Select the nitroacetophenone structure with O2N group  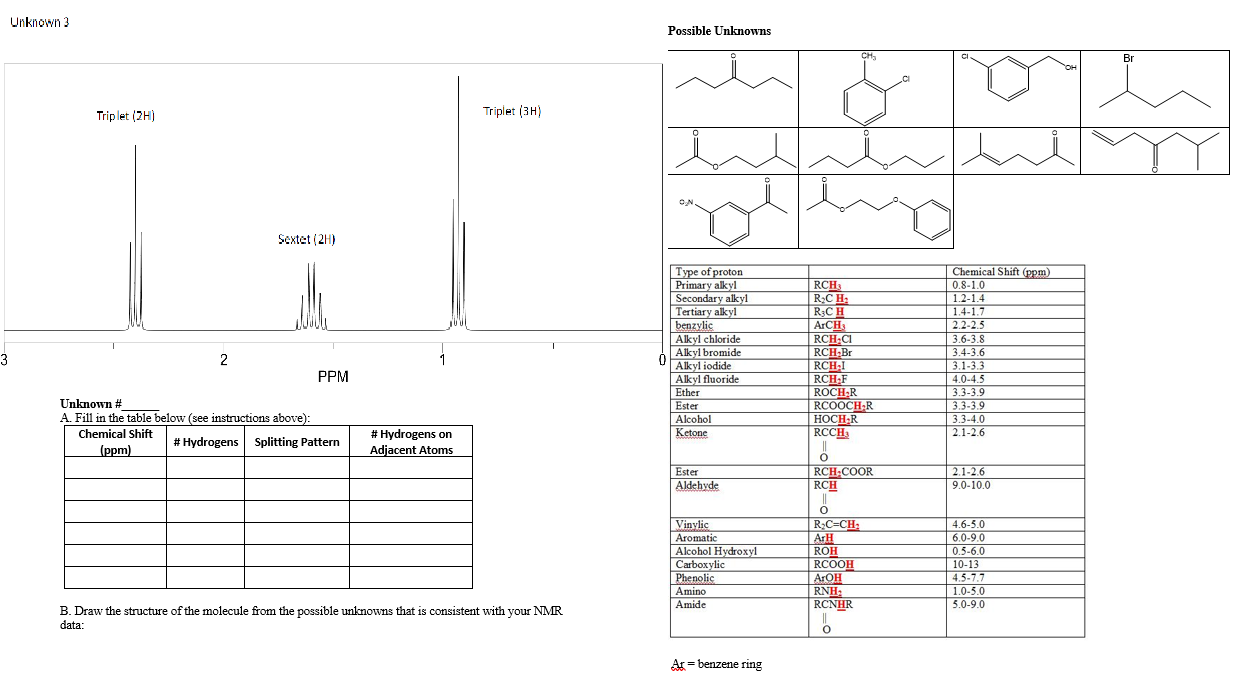732,213
